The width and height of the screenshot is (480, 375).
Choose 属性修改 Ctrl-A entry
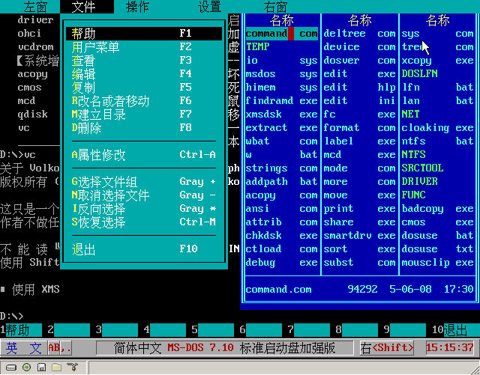[x=144, y=155]
